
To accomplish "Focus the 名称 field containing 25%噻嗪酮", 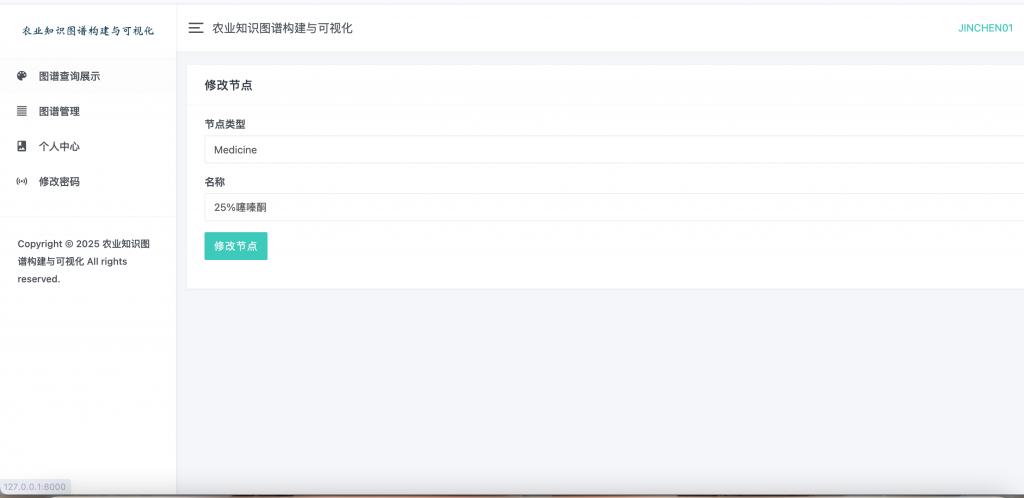I will 614,207.
